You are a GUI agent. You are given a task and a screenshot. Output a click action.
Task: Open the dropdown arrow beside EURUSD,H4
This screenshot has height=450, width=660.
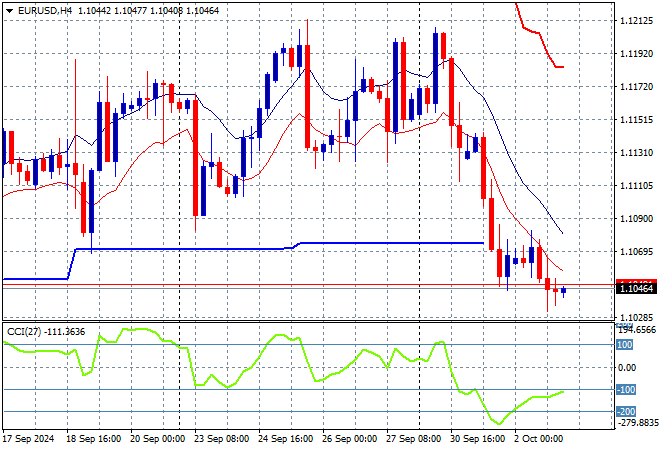8,9
